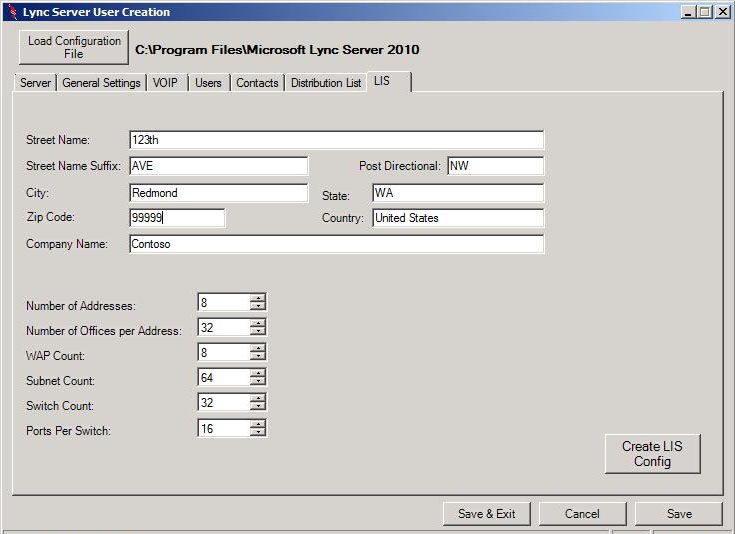Screen dimensions: 735x534
Task: Click the Load Configuration File button
Action: pyautogui.click(x=74, y=47)
